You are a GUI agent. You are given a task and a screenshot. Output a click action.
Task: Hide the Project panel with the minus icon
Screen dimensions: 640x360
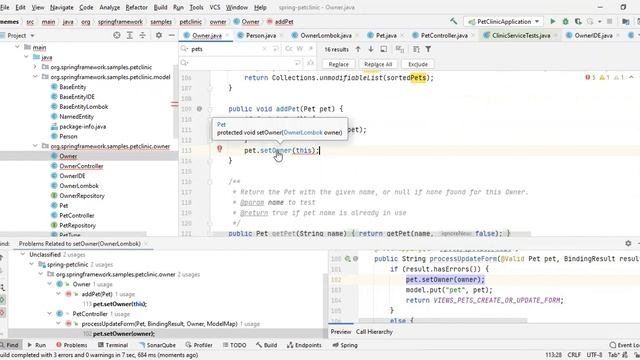tap(172, 36)
